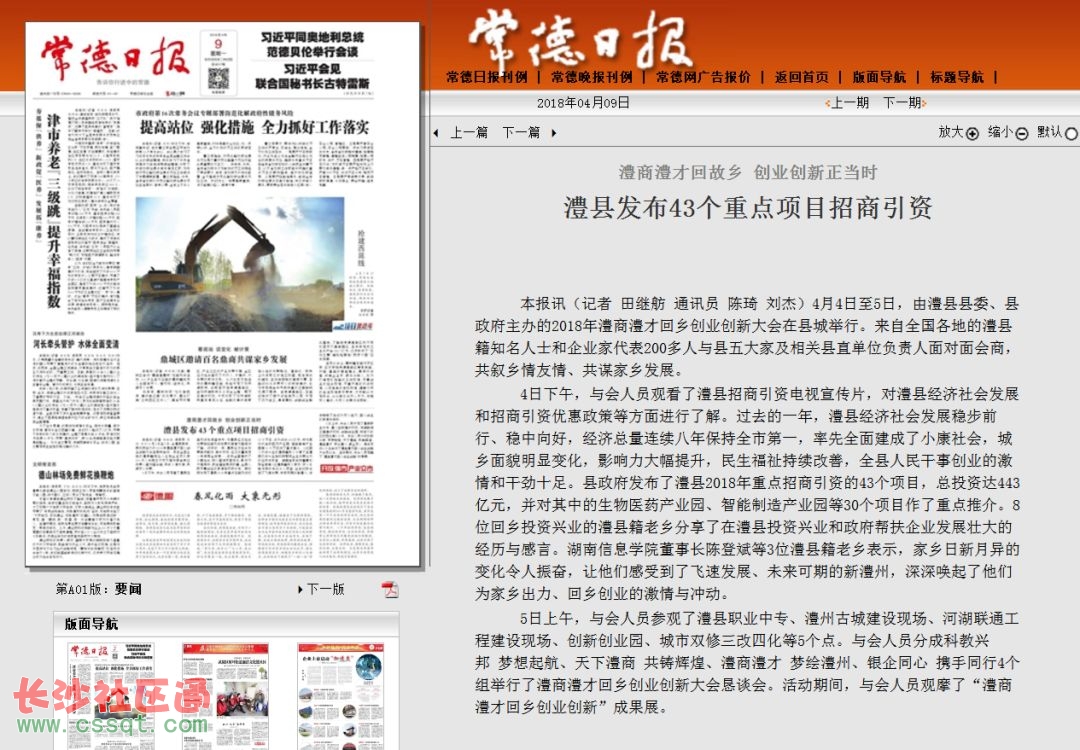
Task: Click the excavator photo on the newspaper page
Action: tap(240, 265)
